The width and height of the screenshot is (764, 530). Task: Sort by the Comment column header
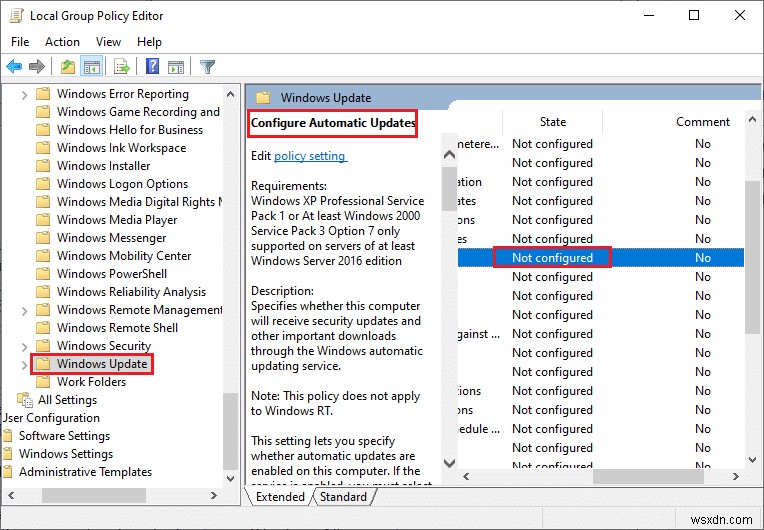pos(703,122)
